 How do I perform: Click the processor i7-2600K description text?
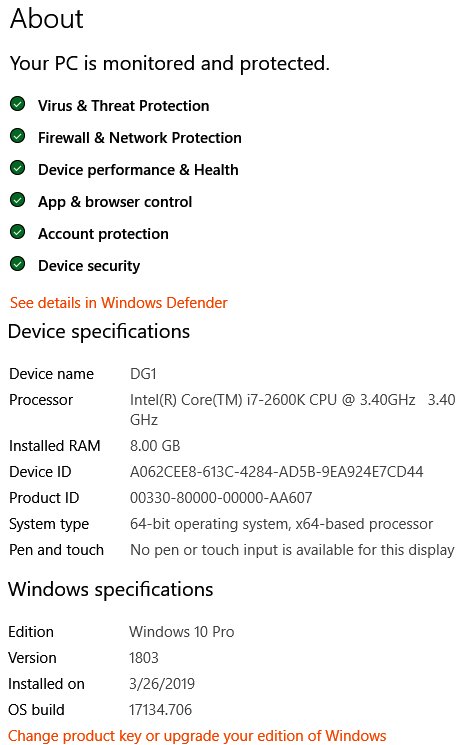(x=293, y=410)
